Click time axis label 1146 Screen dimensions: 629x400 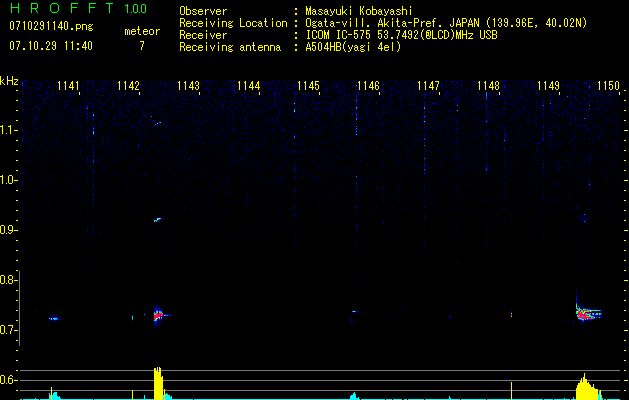tap(368, 86)
